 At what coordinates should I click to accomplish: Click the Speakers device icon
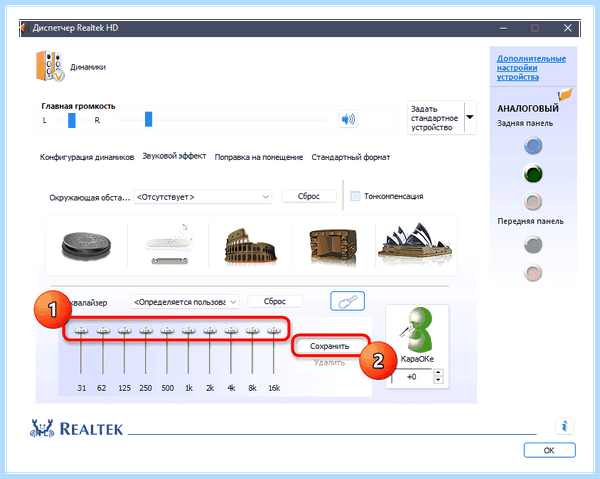click(50, 66)
